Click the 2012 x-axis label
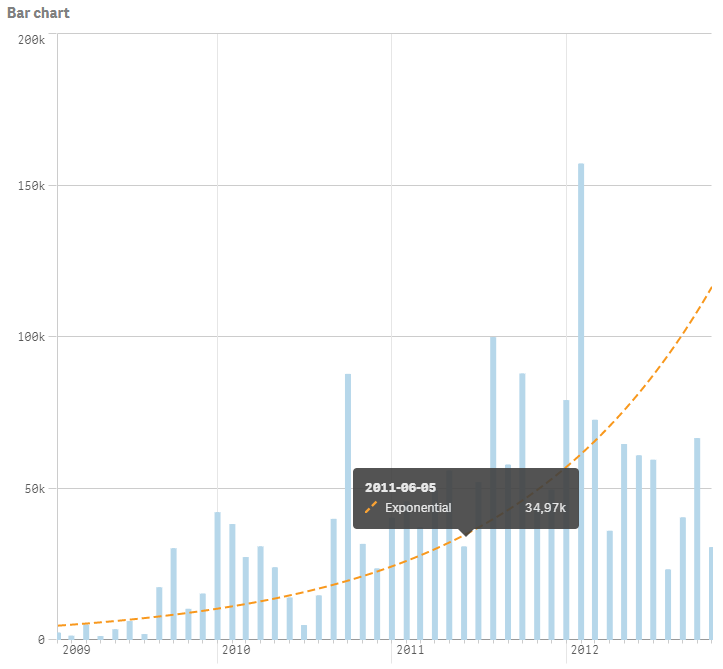 (x=585, y=650)
